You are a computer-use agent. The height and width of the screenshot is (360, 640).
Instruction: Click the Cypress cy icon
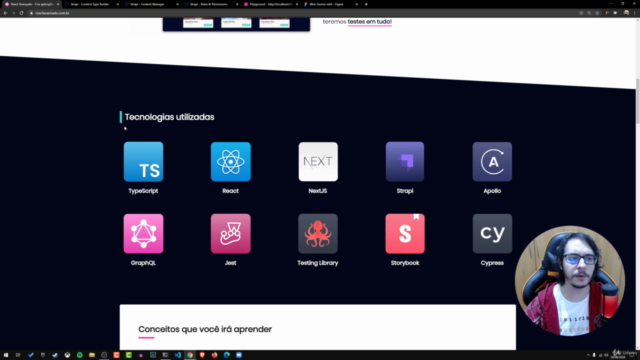pyautogui.click(x=492, y=233)
